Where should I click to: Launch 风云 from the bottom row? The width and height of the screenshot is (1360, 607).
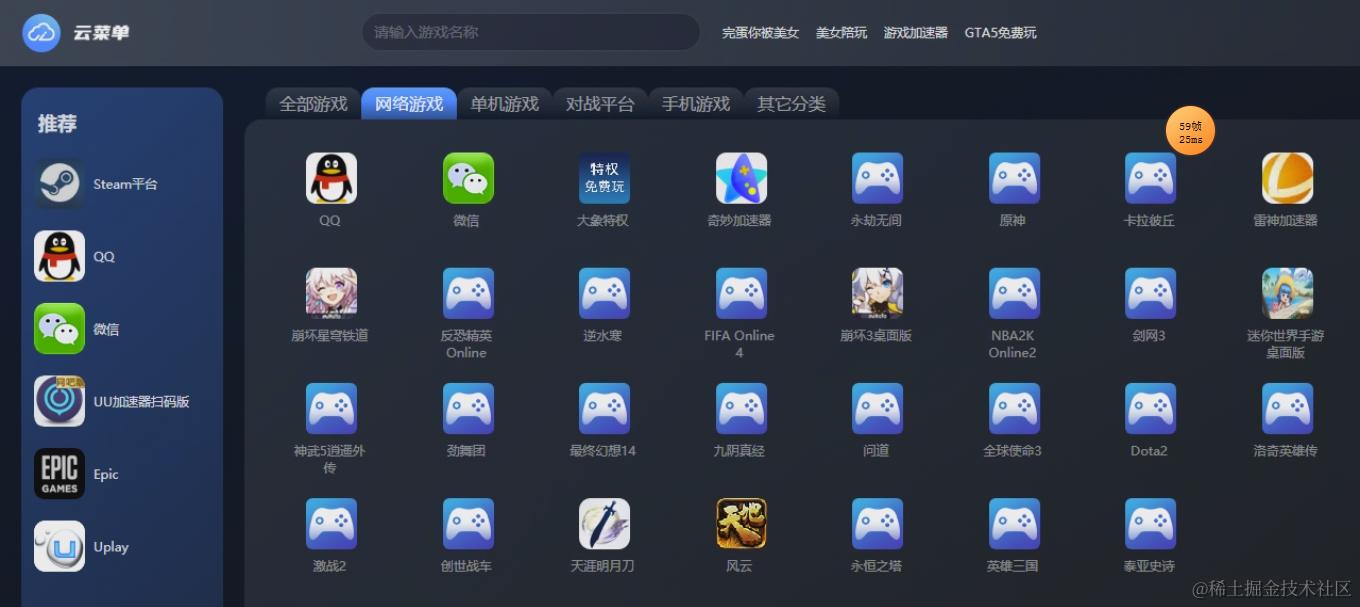740,523
